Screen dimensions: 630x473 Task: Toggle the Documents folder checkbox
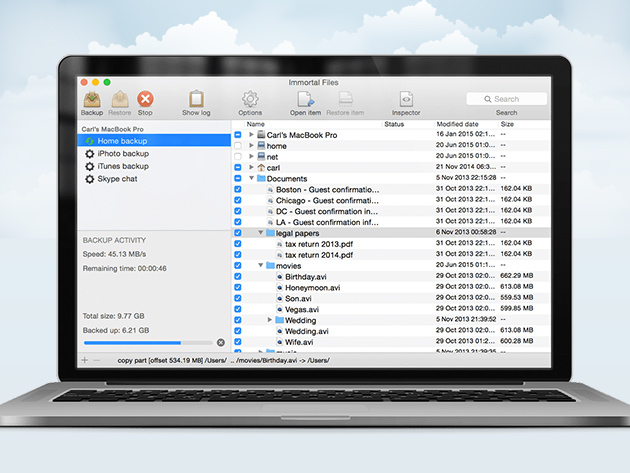(238, 178)
